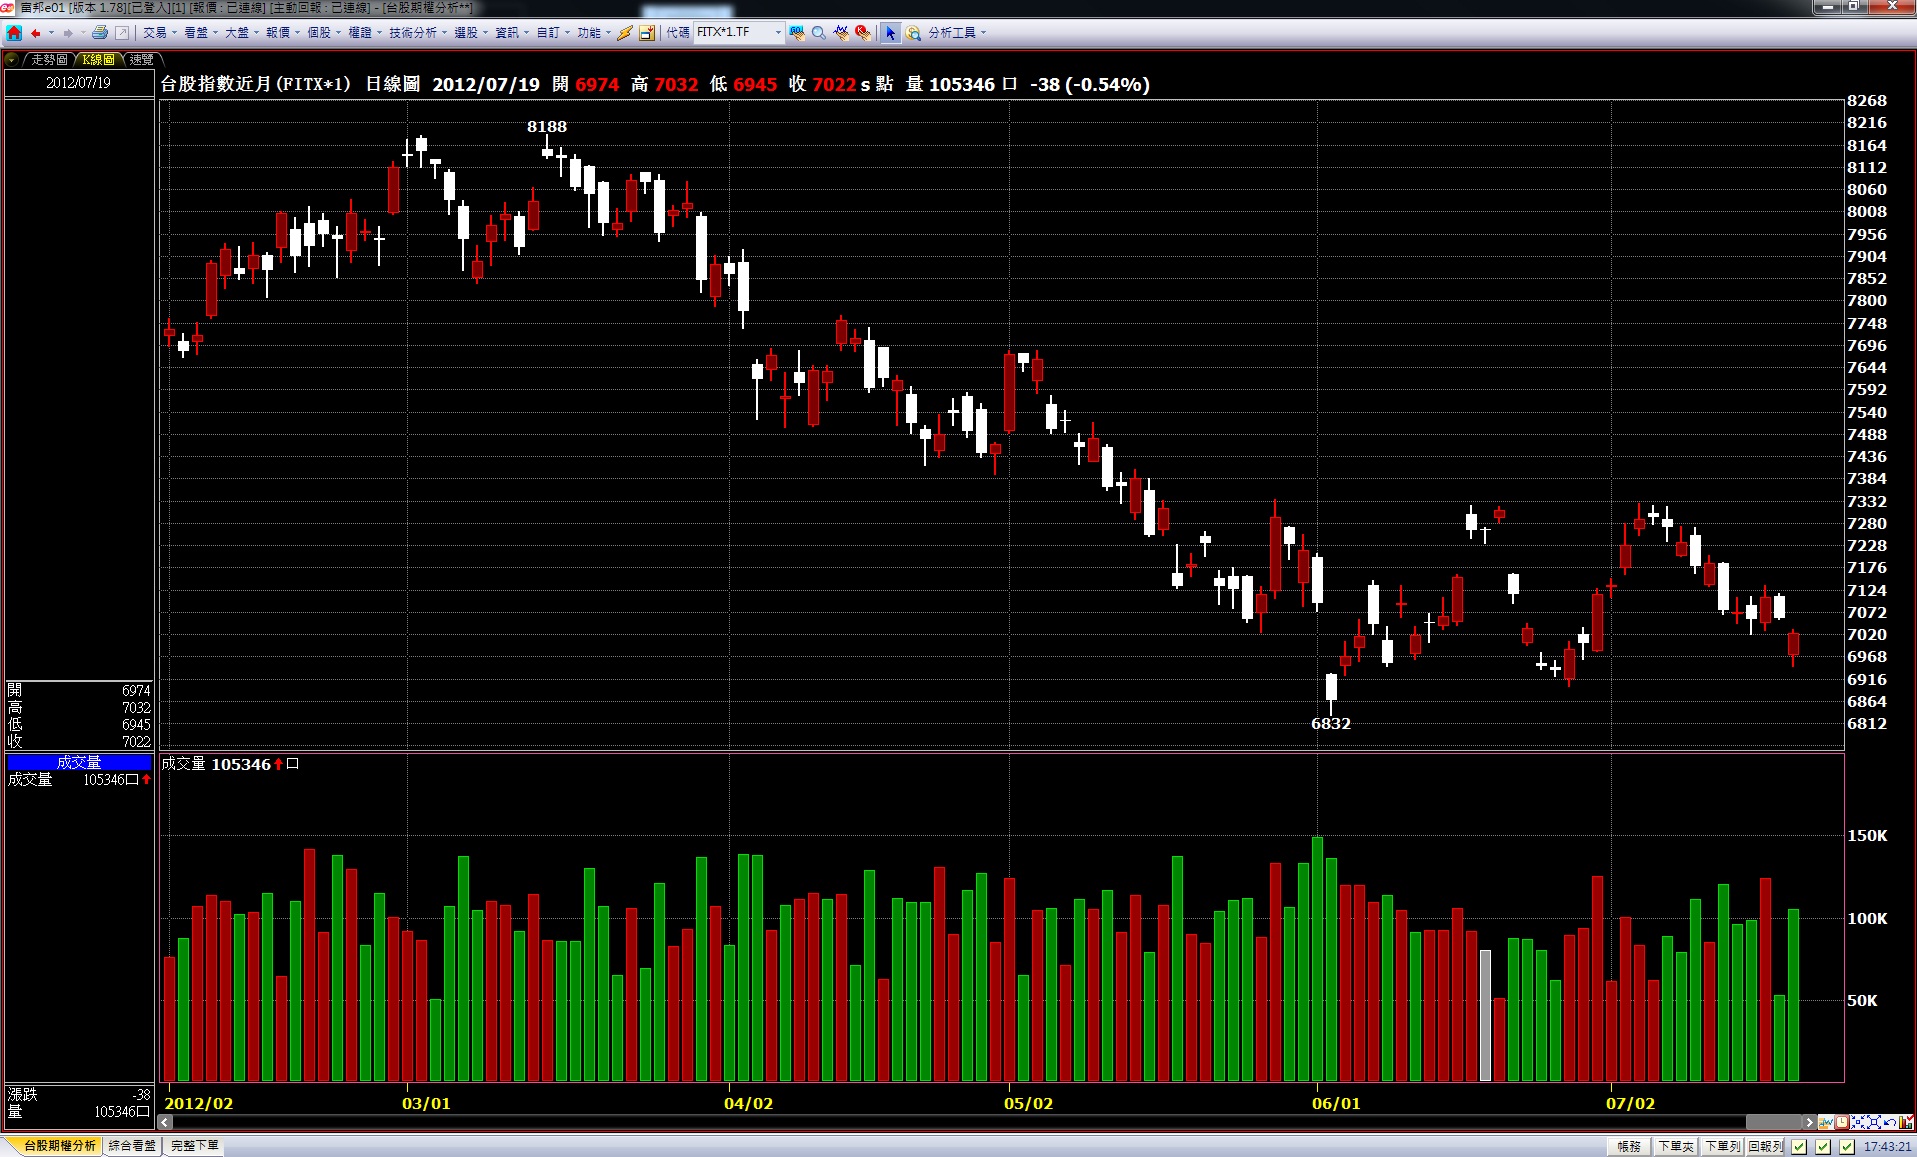This screenshot has height=1157, width=1917.
Task: Go to the home page icon
Action: [14, 33]
